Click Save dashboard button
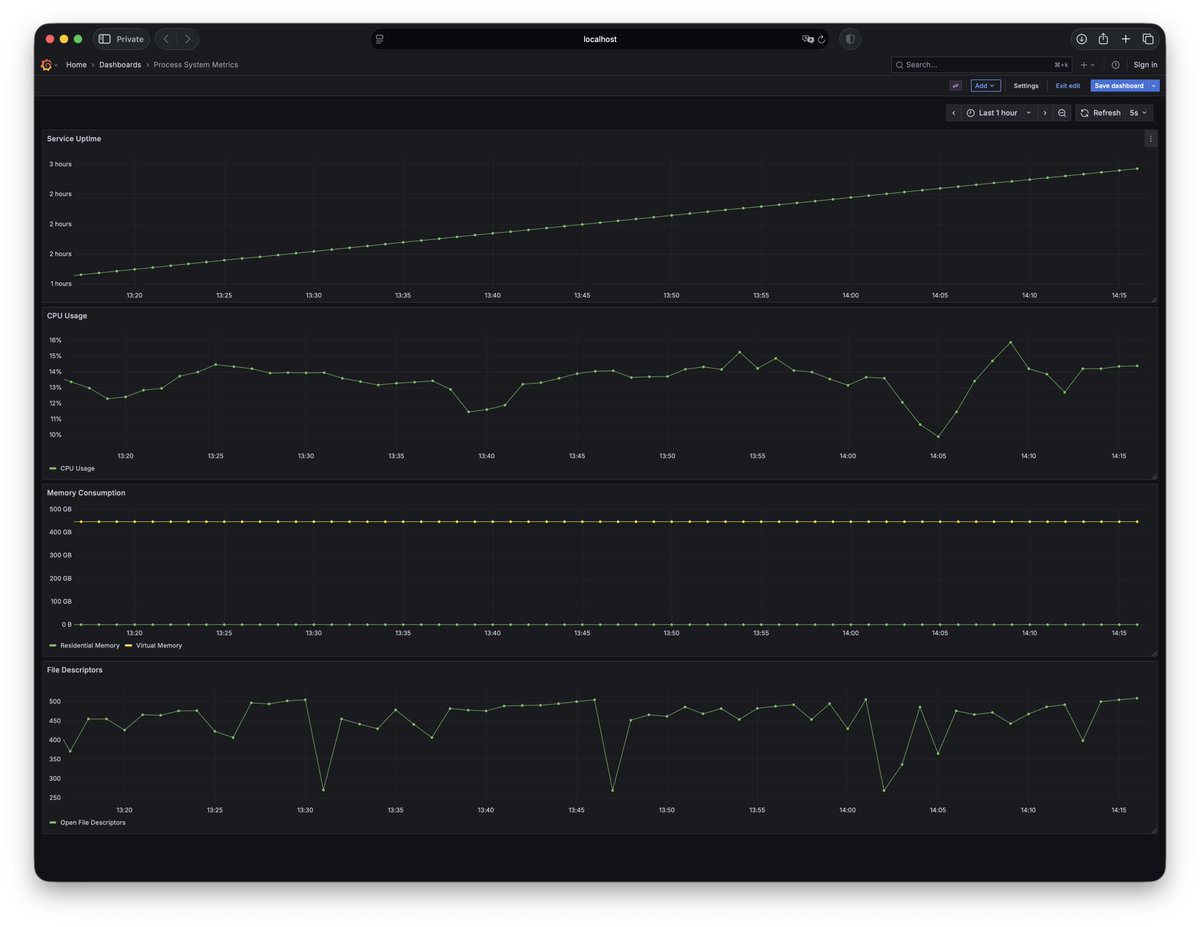This screenshot has width=1200, height=927. pos(1119,86)
